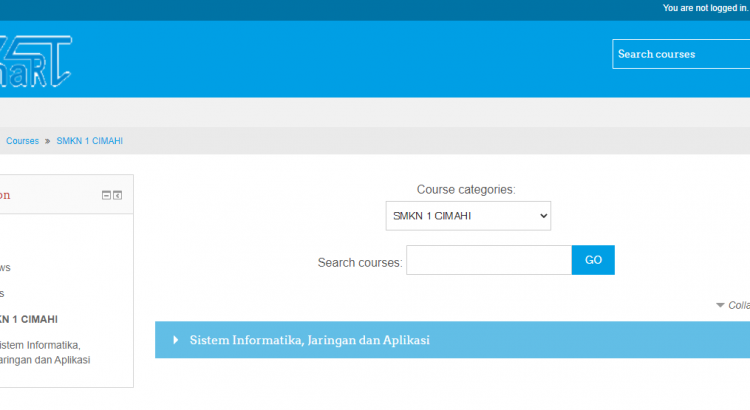Click the 'You are not logged in' notice
This screenshot has height=410, width=750.
click(703, 8)
